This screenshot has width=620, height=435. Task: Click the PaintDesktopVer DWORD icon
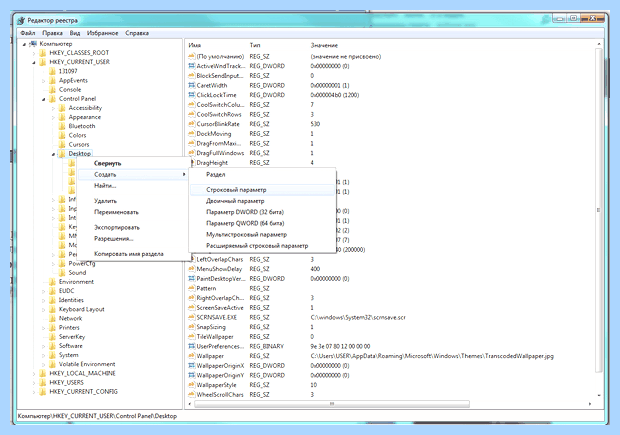[x=192, y=279]
